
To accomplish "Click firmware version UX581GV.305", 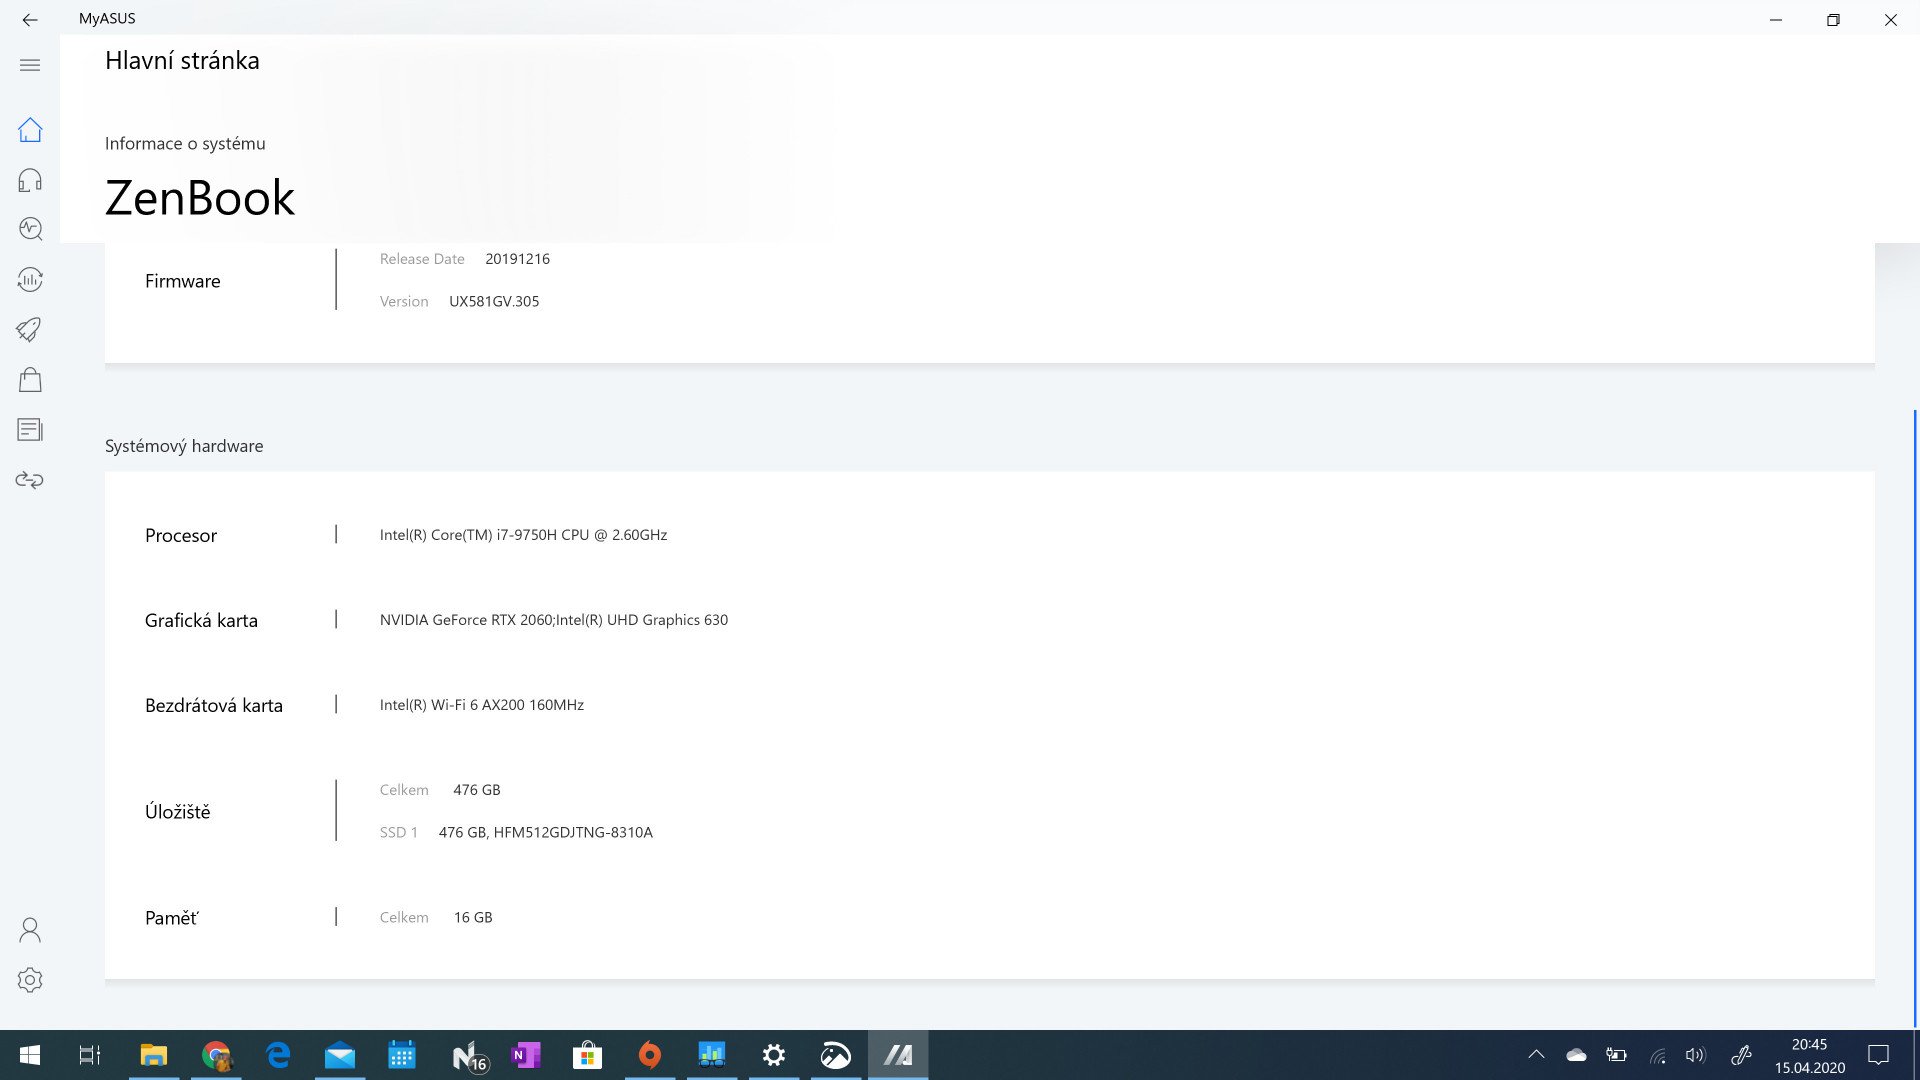I will coord(494,301).
